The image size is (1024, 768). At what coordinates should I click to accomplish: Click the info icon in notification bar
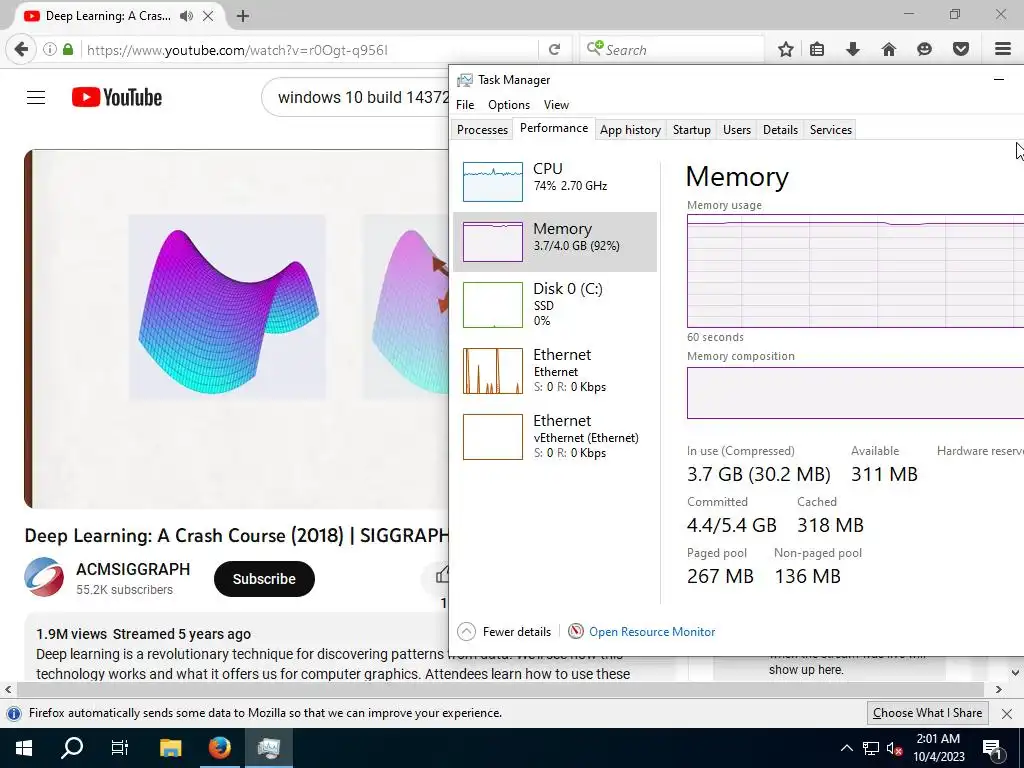14,713
